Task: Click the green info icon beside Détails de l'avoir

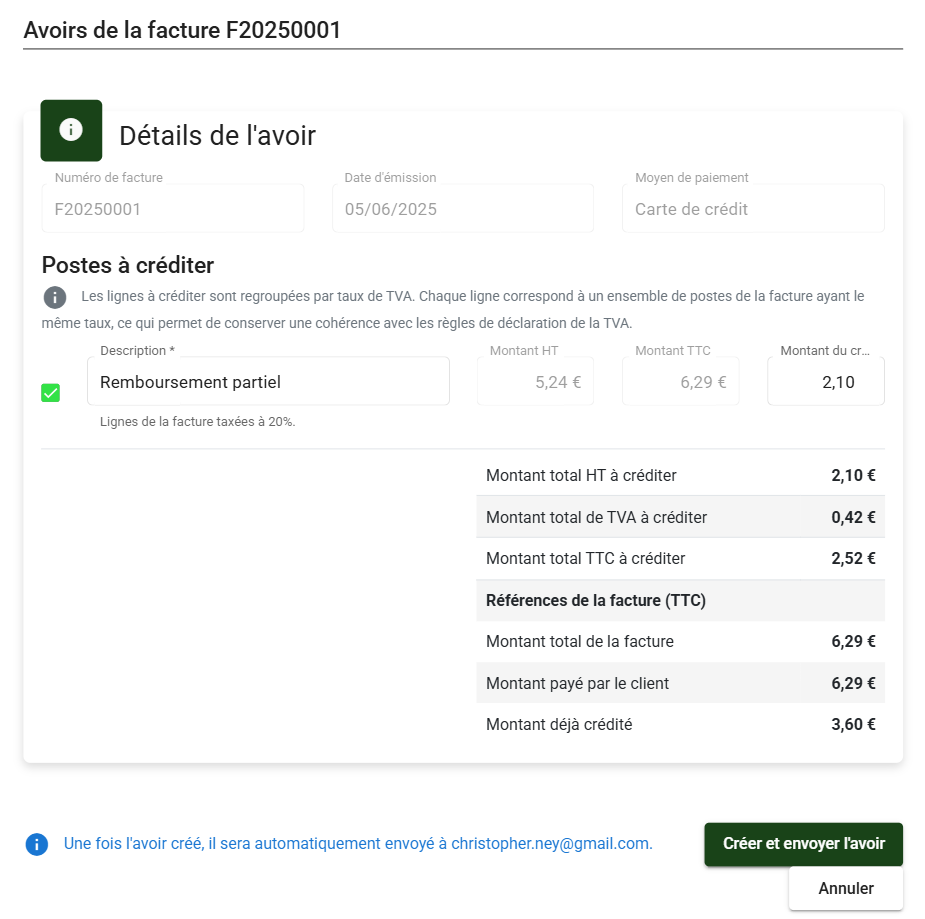Action: click(x=71, y=130)
